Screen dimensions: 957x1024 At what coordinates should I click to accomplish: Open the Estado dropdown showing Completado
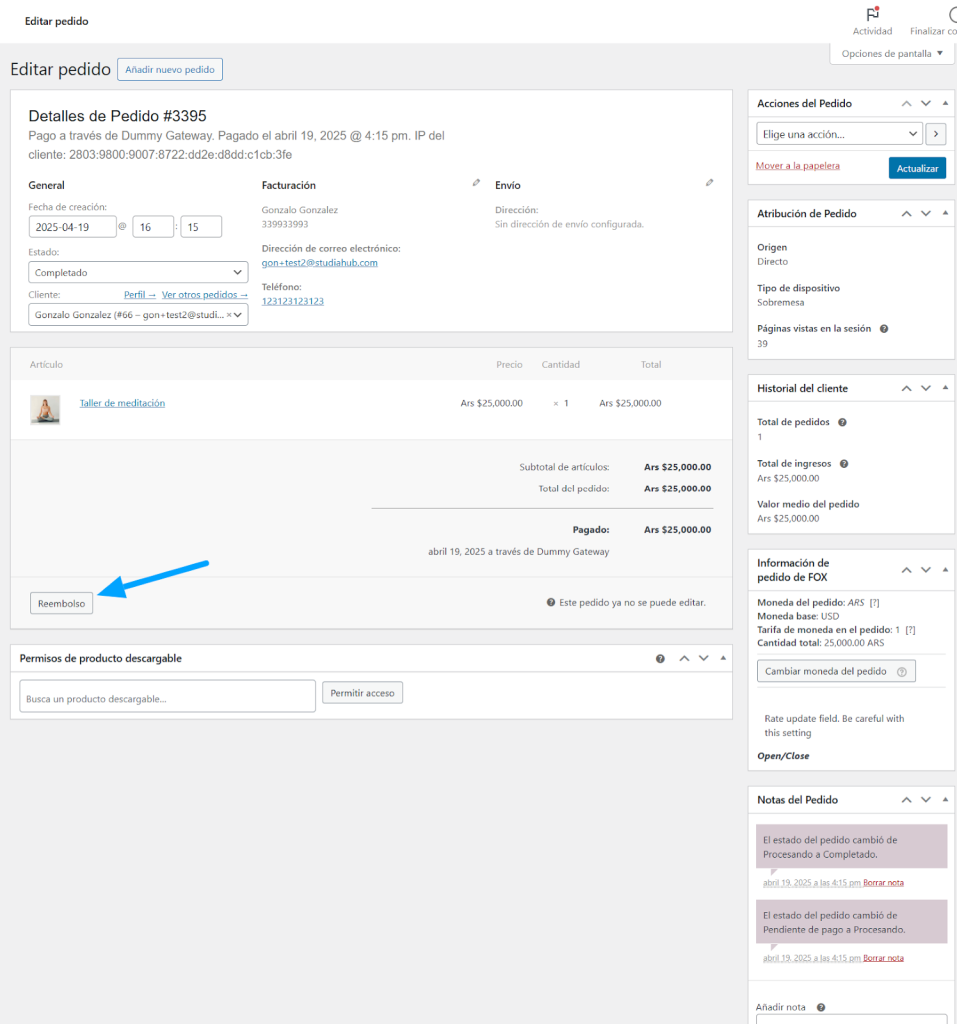tap(138, 272)
